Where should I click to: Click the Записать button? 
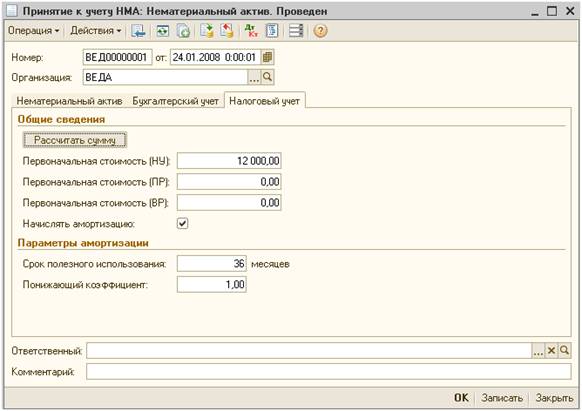point(502,398)
